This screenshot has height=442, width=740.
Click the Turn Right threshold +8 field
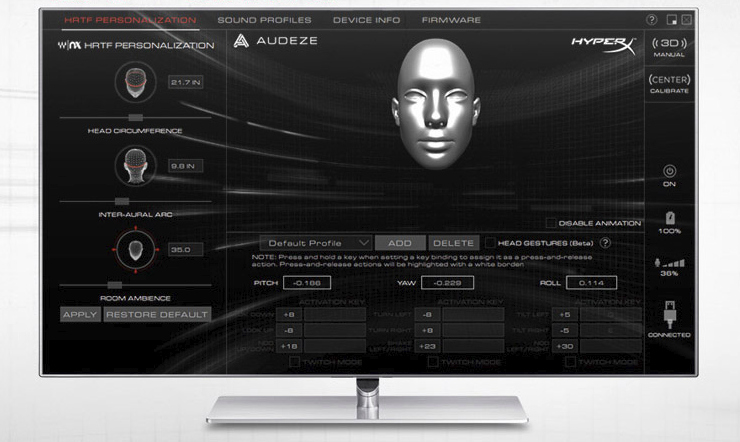(x=427, y=330)
